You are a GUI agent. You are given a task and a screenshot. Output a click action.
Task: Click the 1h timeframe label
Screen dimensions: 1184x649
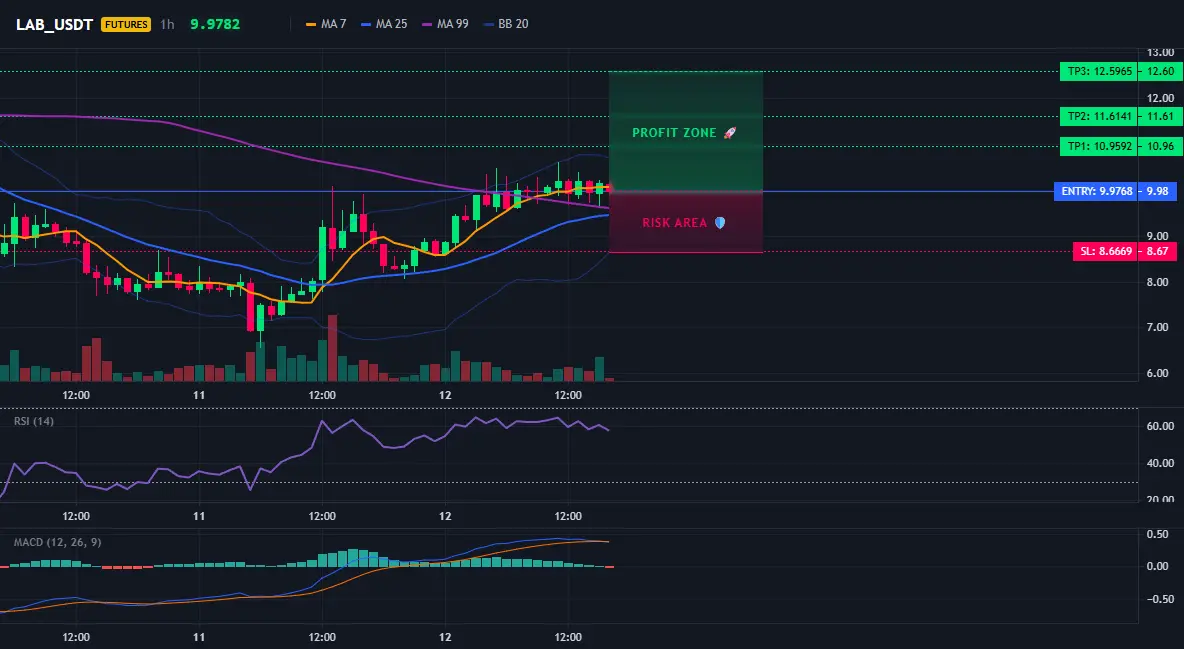tap(168, 24)
